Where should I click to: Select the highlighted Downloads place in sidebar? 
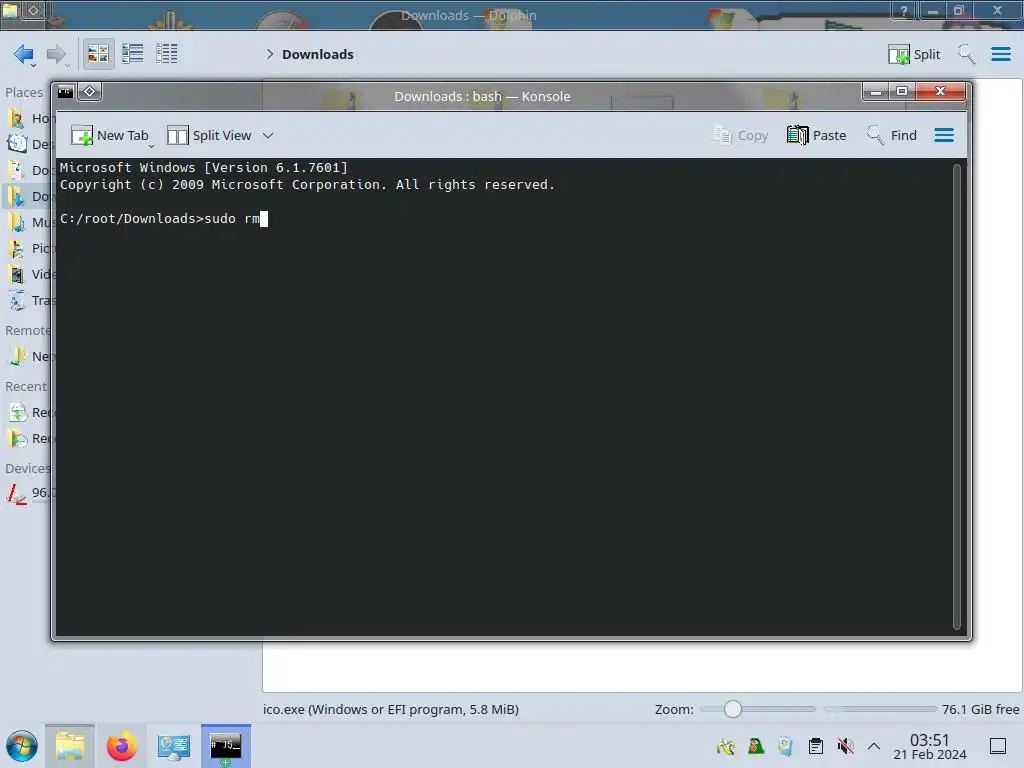[x=27, y=196]
